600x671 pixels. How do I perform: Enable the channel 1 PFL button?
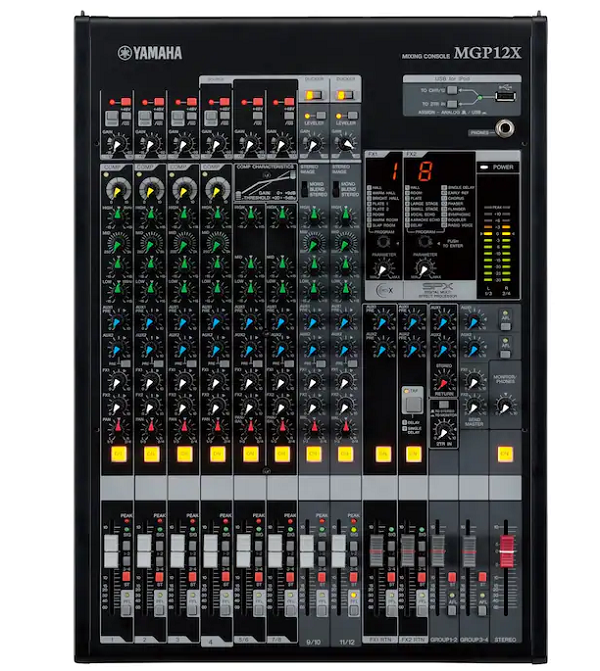(x=126, y=609)
